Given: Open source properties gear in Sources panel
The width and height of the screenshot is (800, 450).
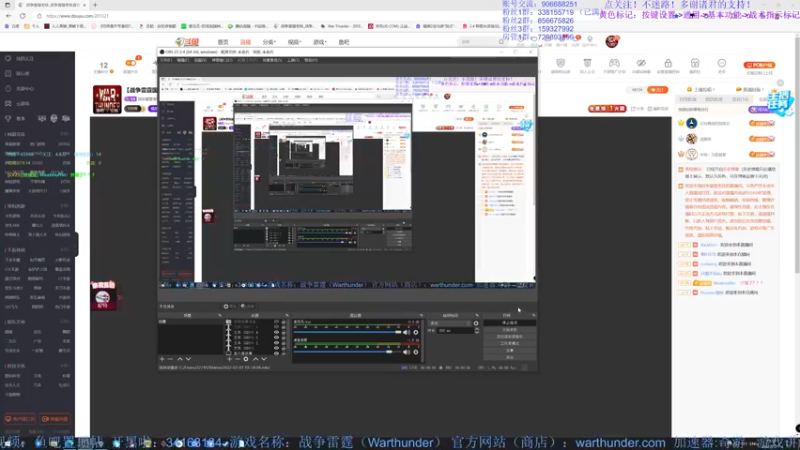Looking at the screenshot, I should coord(246,359).
